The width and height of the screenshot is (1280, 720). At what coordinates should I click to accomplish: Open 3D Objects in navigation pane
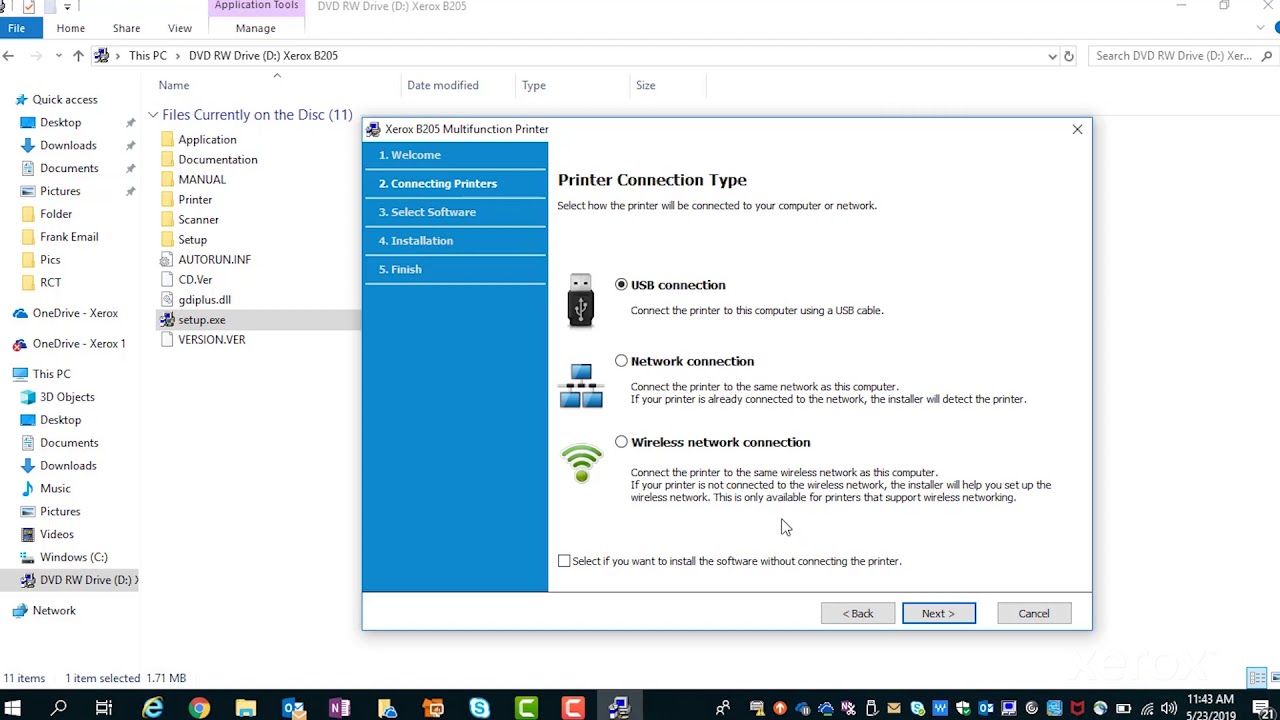[x=66, y=397]
